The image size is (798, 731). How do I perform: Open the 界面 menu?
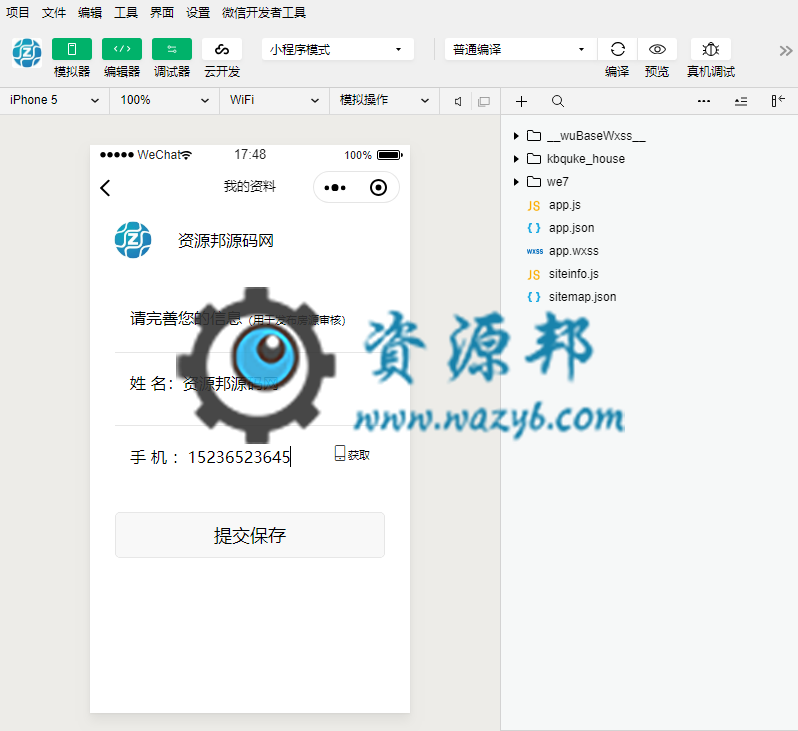pyautogui.click(x=162, y=12)
